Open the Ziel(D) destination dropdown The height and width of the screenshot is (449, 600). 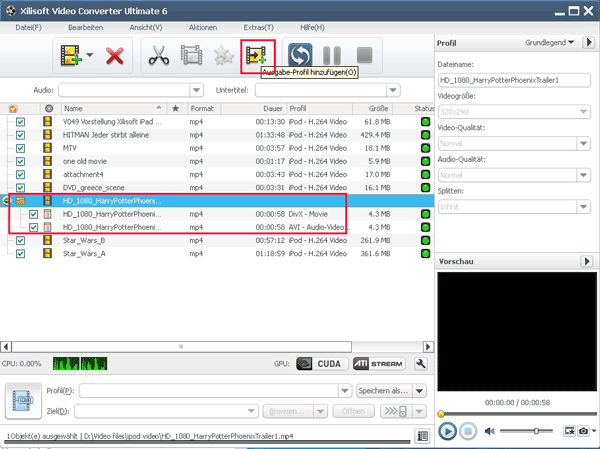click(x=251, y=411)
